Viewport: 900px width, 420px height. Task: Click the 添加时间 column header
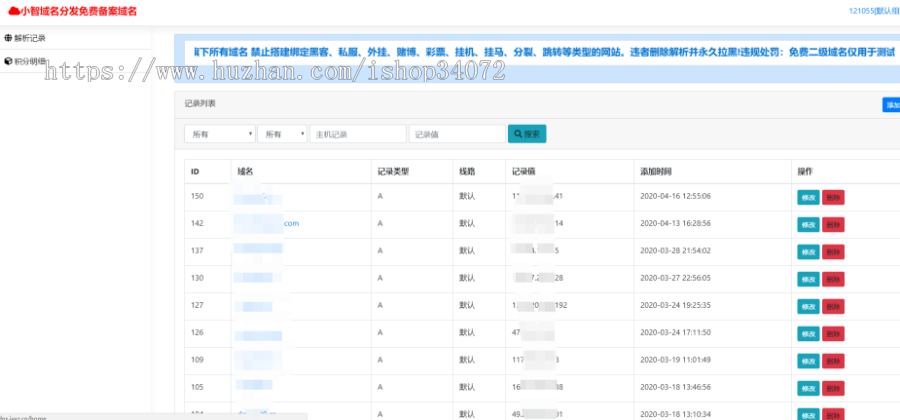click(x=656, y=172)
